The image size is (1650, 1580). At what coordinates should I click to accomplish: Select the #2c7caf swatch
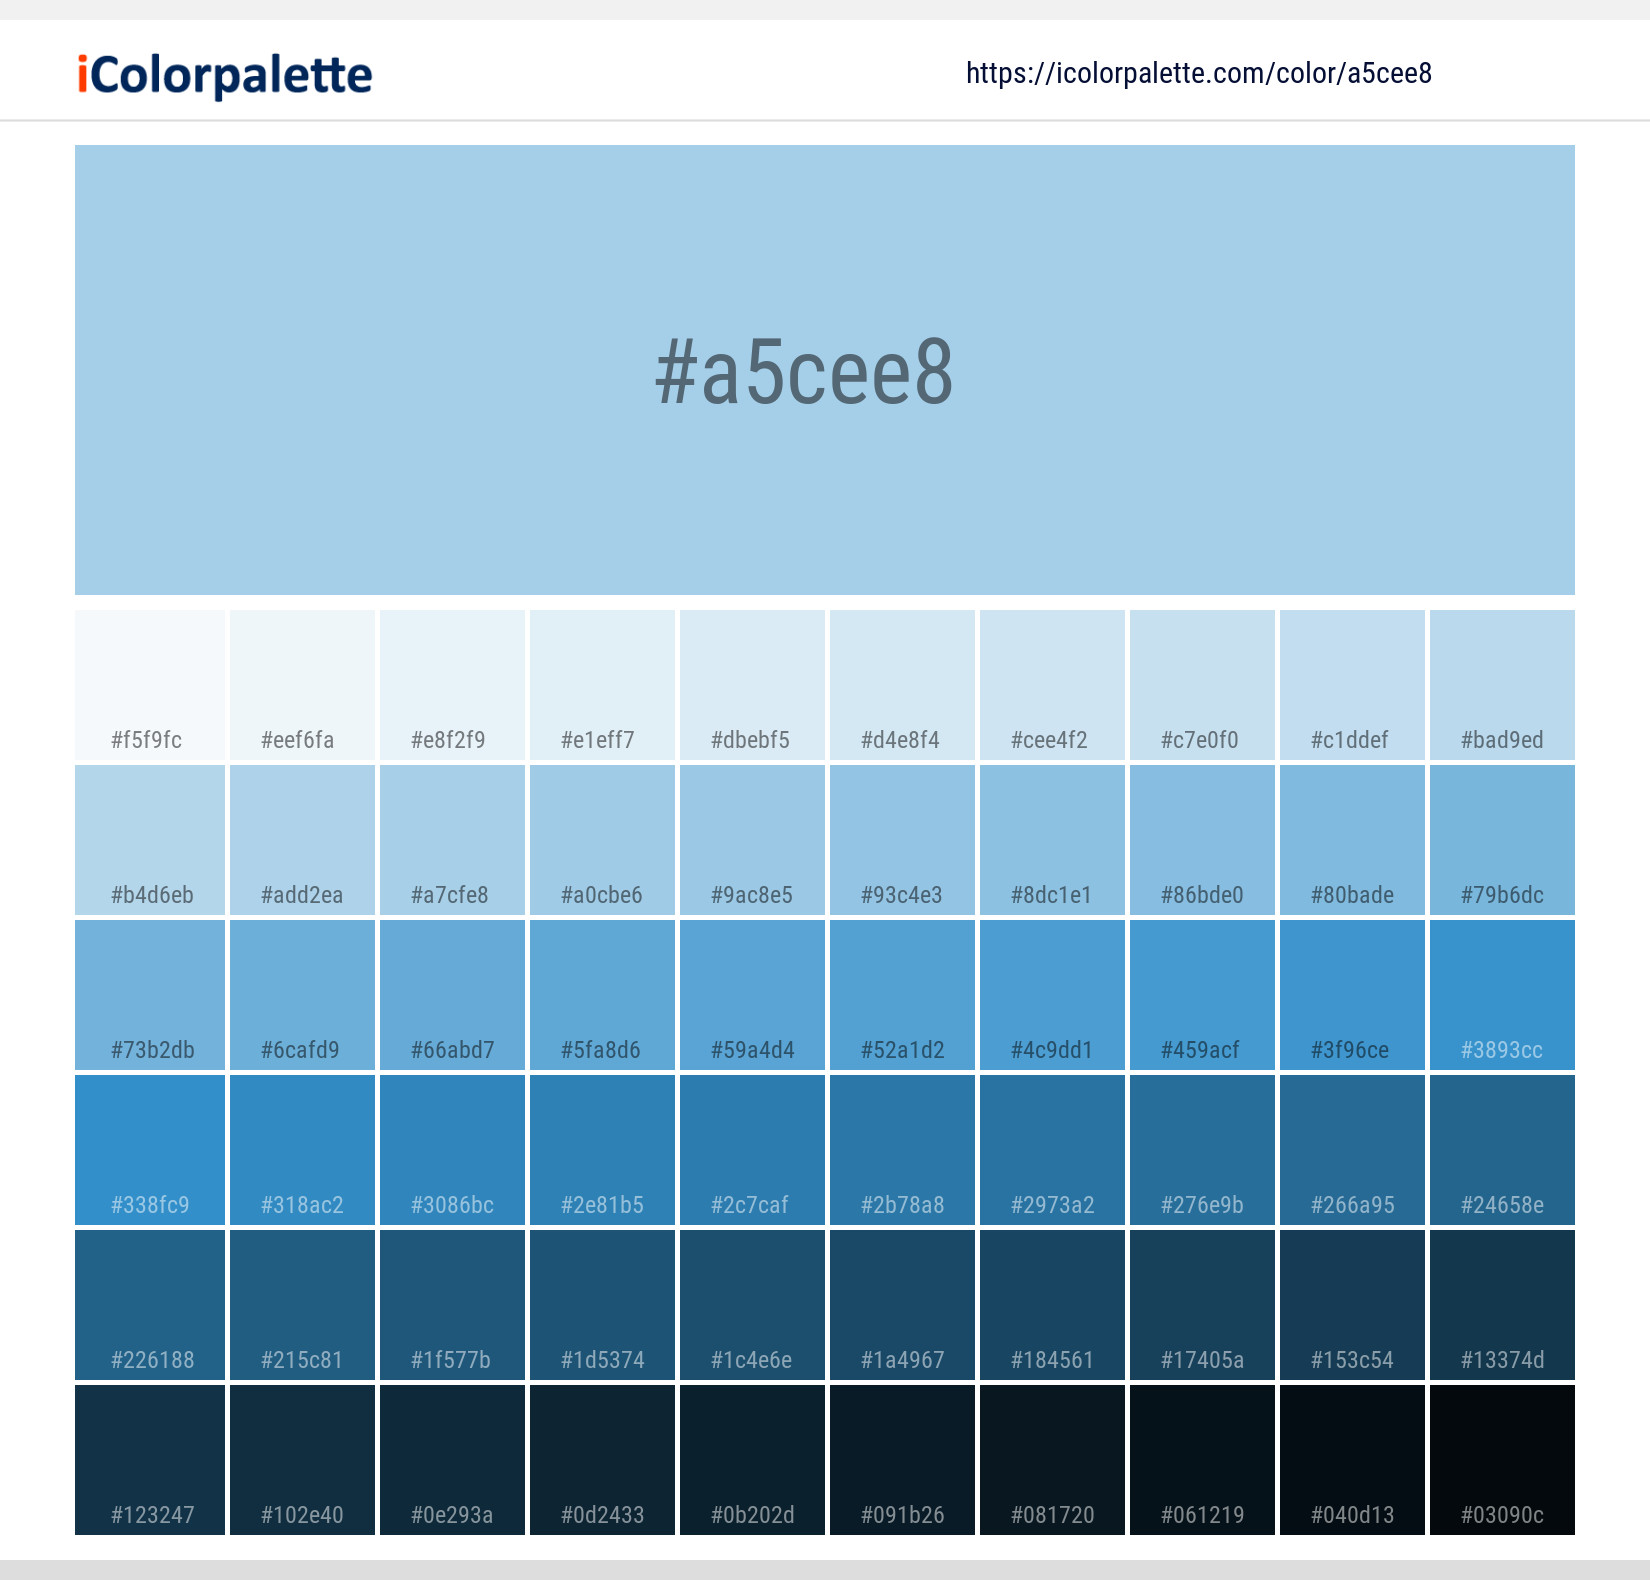[751, 1150]
